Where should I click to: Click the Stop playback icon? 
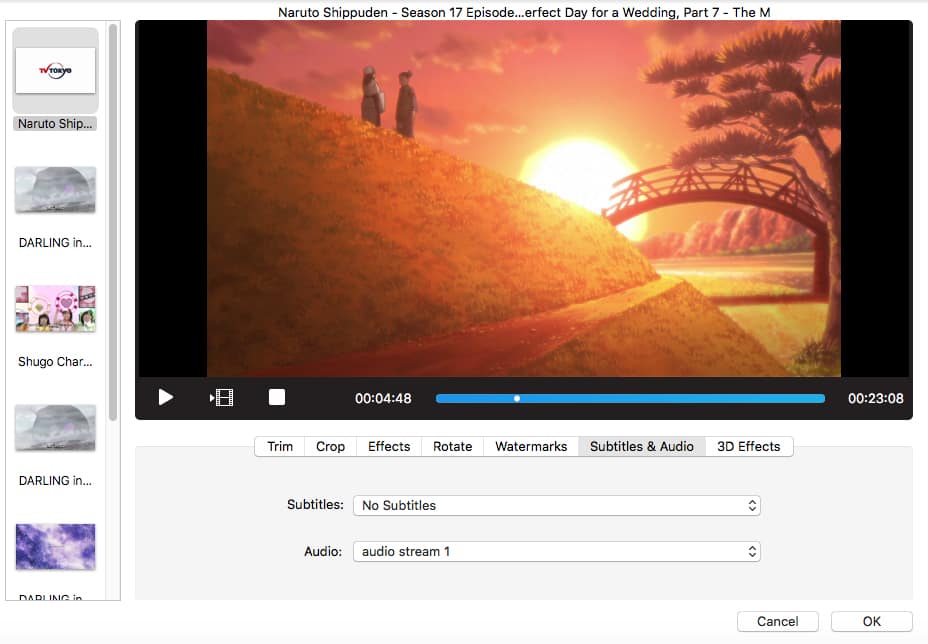(276, 397)
